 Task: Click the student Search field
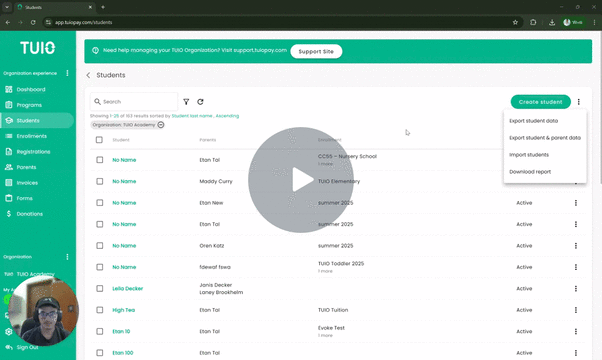134,102
